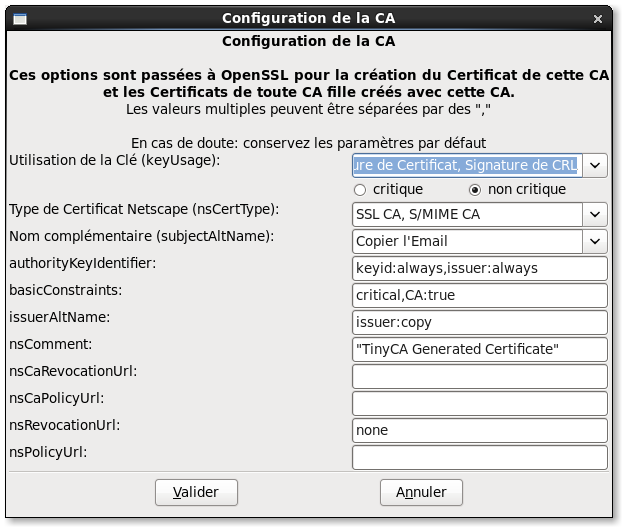
Task: Select the 'non critique' radio button
Action: pyautogui.click(x=475, y=190)
